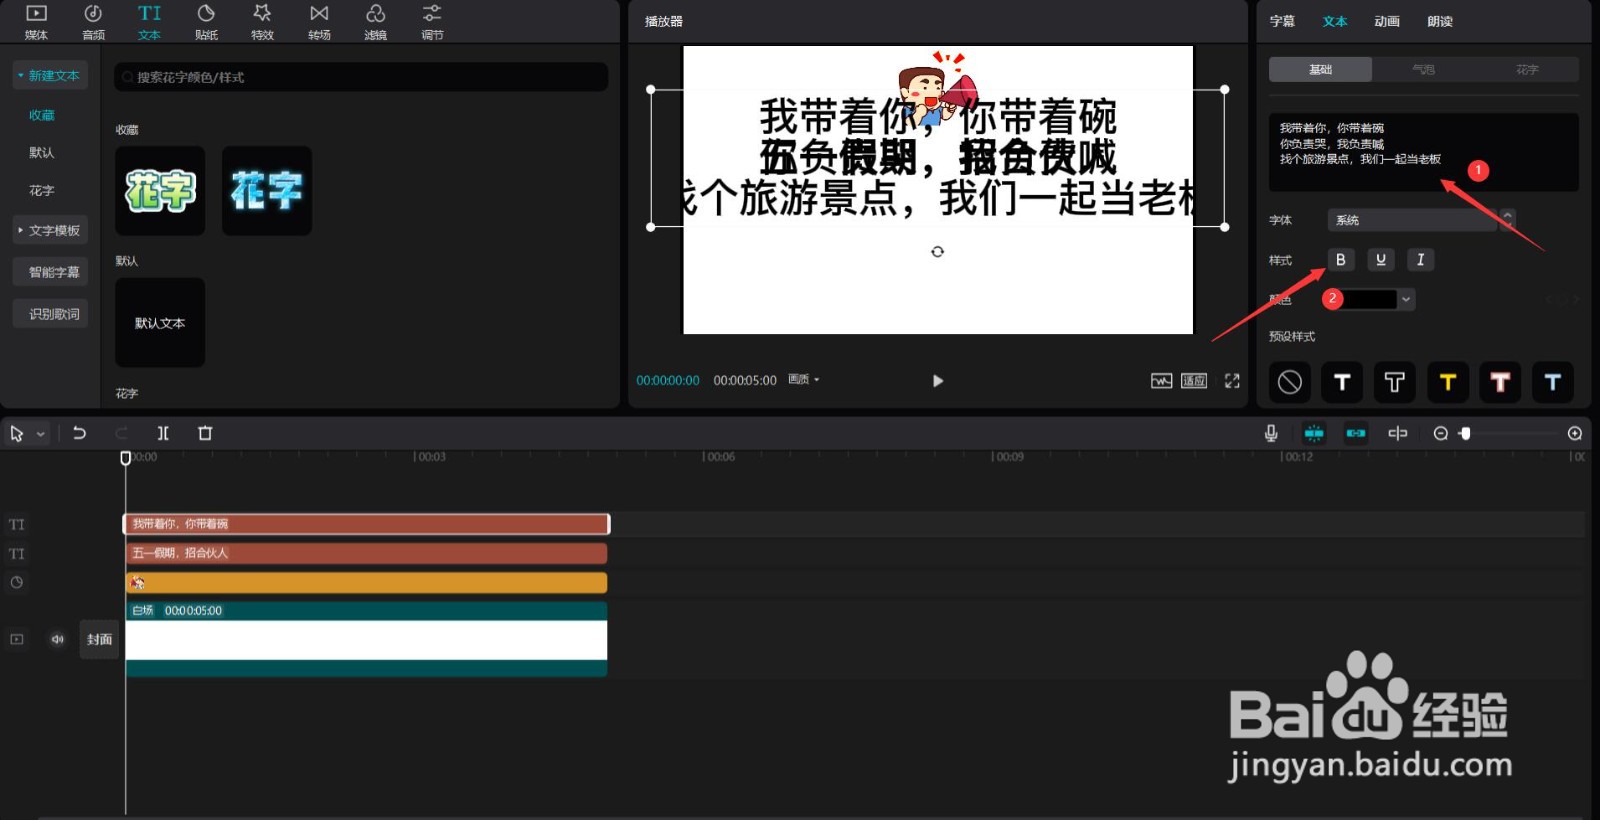
Task: Toggle main track magnet snapping
Action: tap(1314, 433)
